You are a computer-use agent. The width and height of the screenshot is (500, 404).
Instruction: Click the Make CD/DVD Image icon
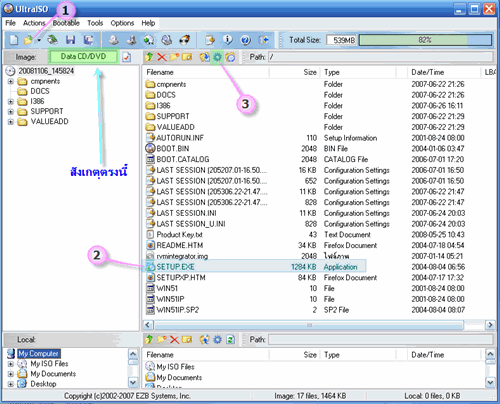click(x=114, y=40)
